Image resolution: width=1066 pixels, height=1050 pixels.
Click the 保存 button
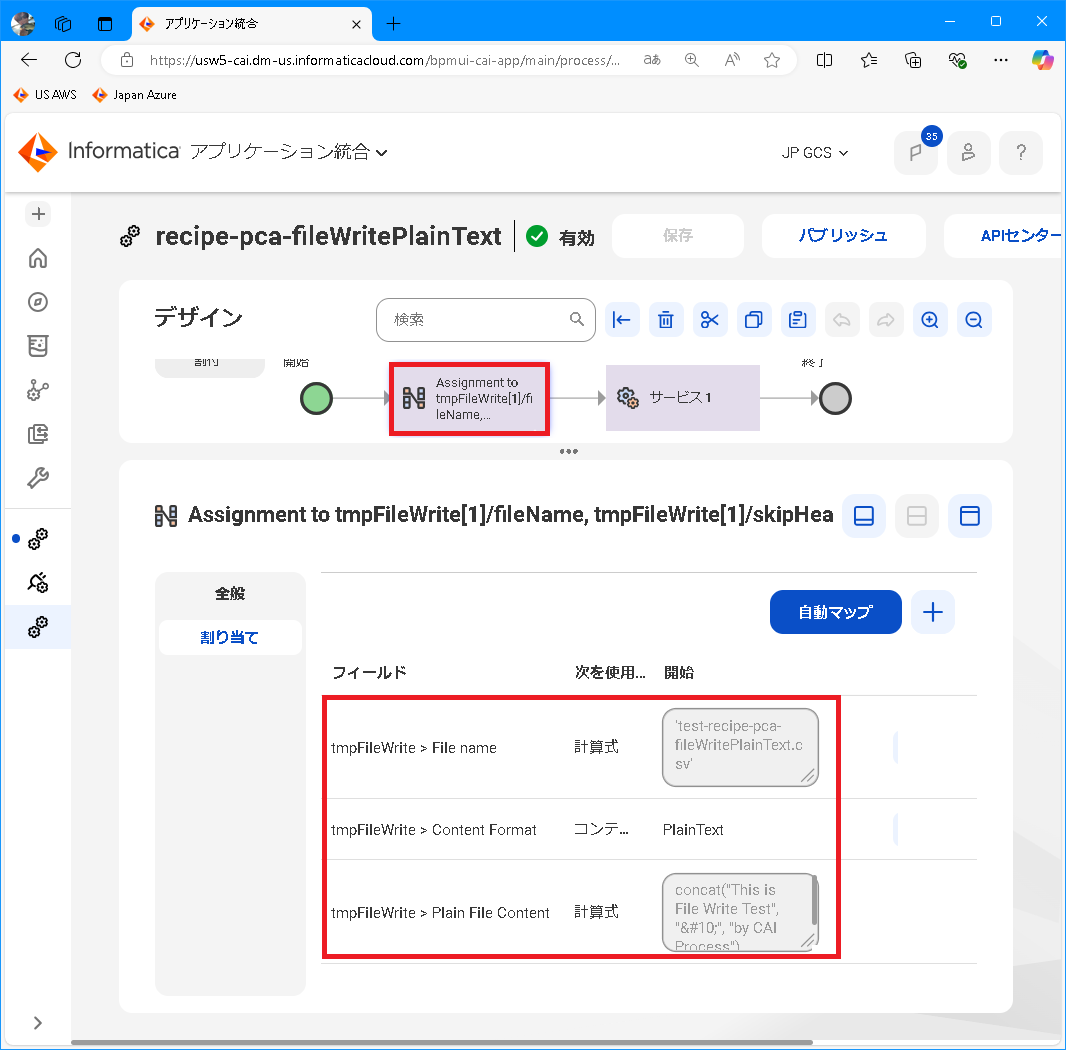678,235
